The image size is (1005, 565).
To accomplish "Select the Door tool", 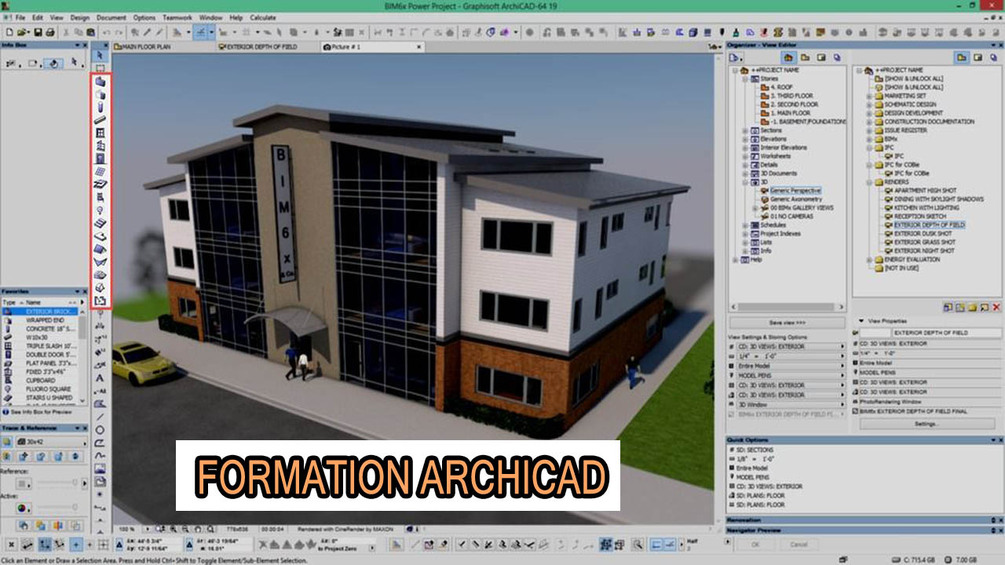I will 100,158.
